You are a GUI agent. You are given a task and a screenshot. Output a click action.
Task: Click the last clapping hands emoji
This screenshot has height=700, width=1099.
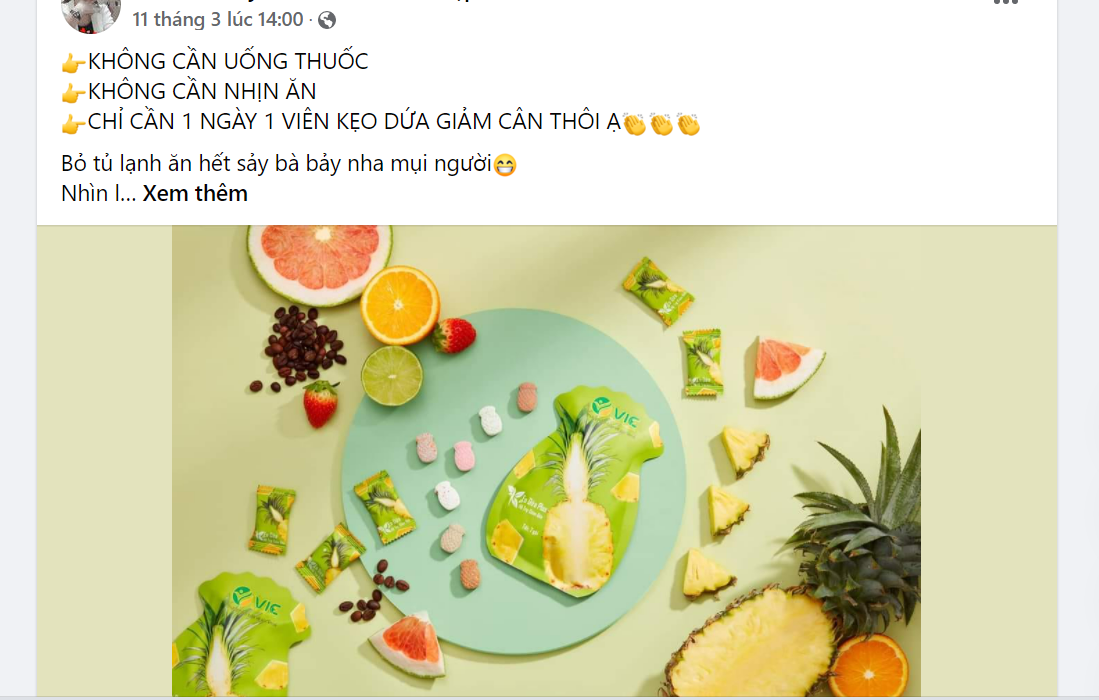click(688, 124)
